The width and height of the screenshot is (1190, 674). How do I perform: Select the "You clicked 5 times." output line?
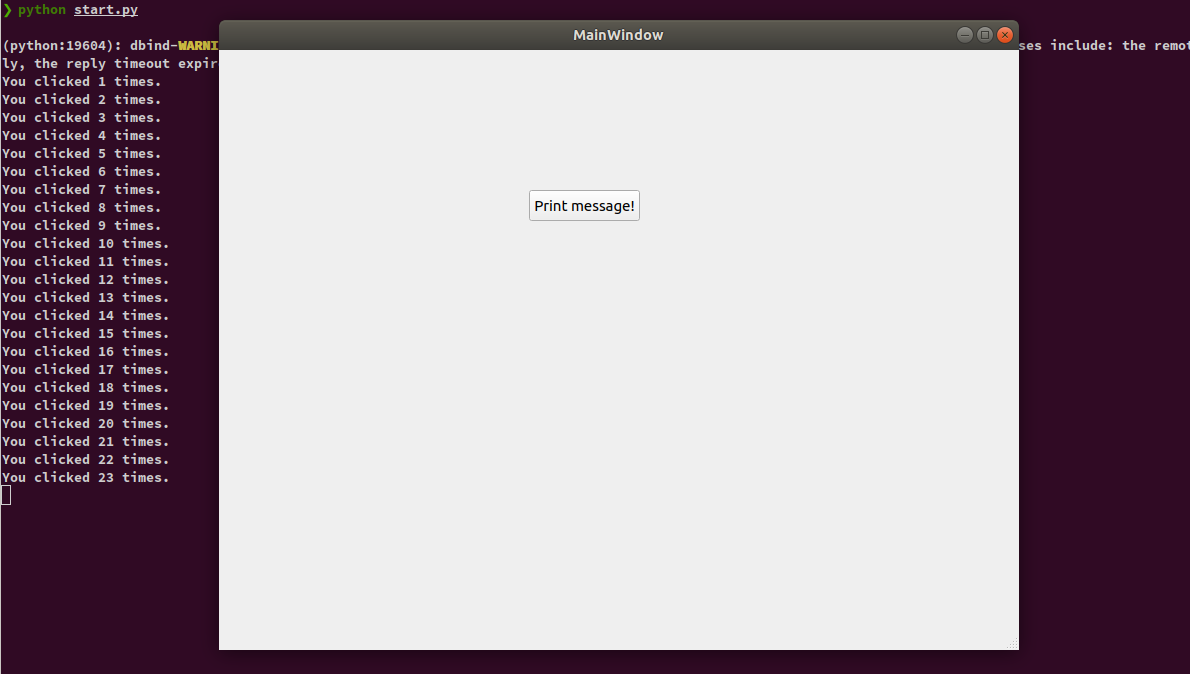click(x=81, y=154)
